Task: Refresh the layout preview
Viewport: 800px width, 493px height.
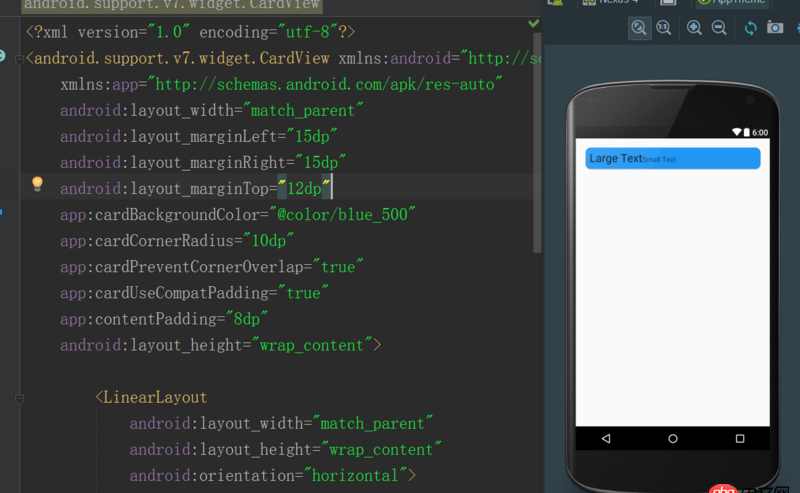Action: point(750,28)
